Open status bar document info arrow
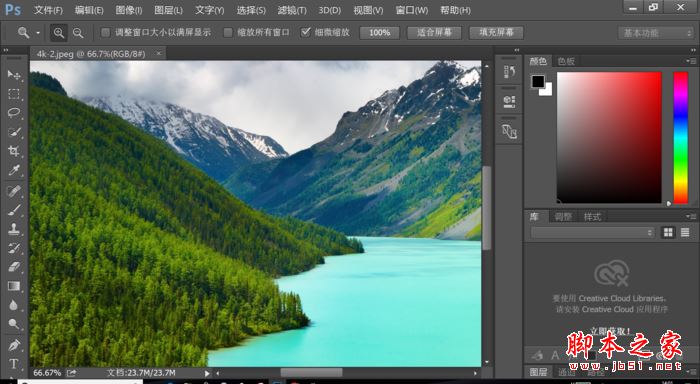 (x=207, y=373)
